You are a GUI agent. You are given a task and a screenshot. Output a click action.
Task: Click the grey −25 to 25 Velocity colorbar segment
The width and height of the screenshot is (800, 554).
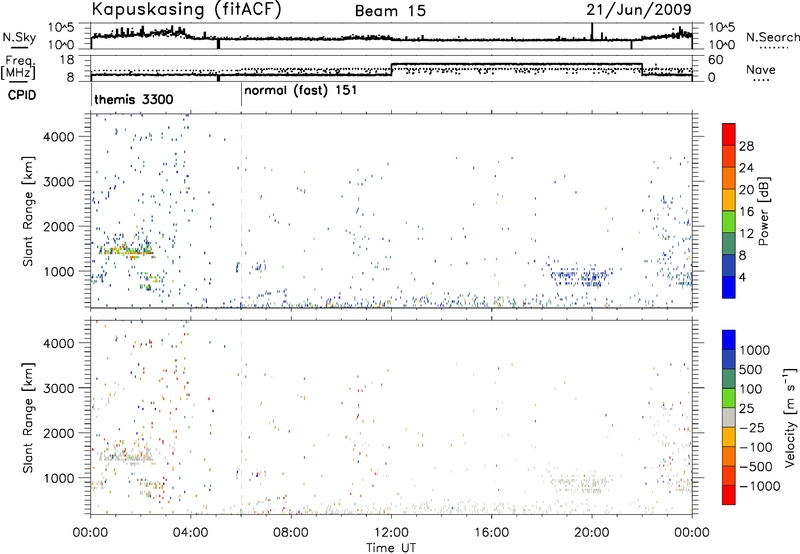729,417
